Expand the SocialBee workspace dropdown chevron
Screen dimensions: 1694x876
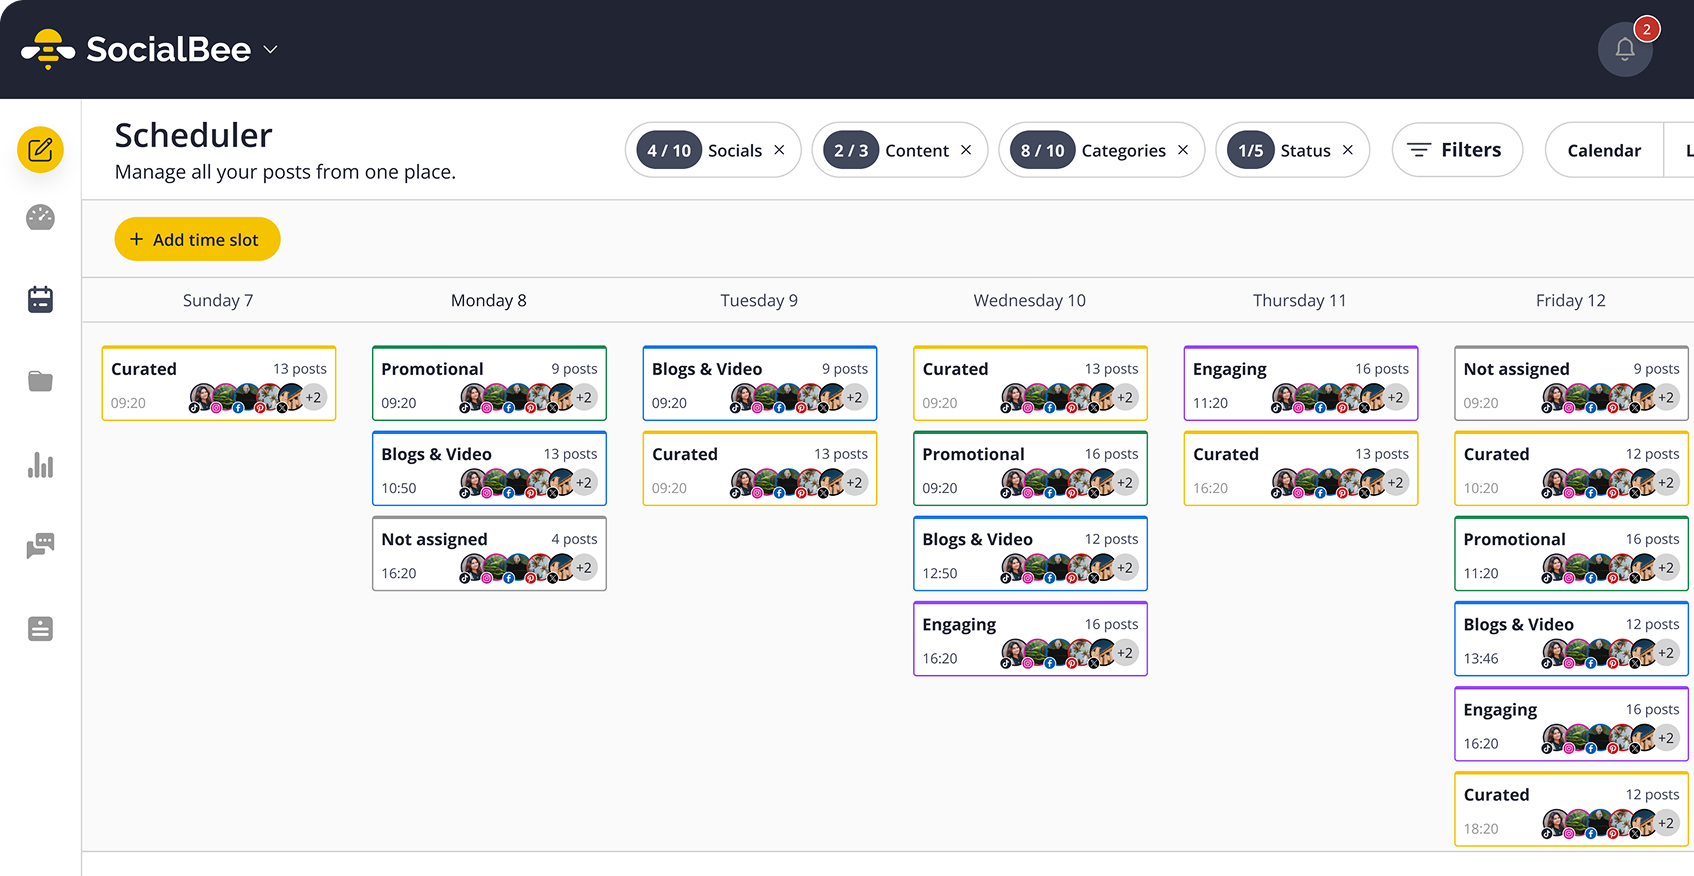coord(270,49)
